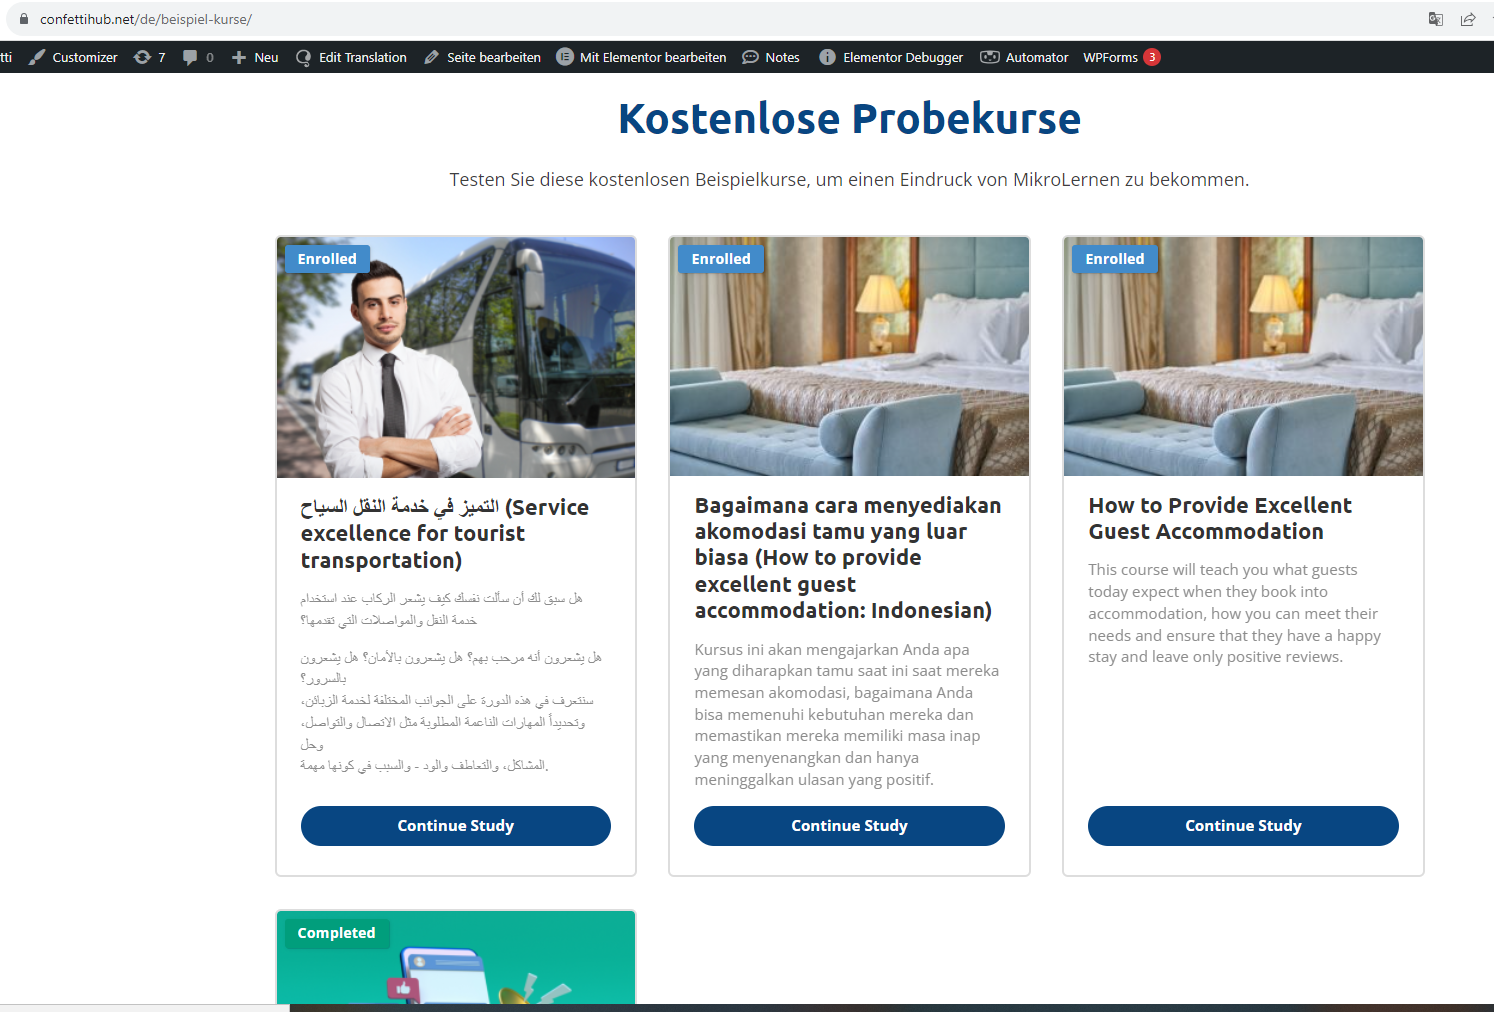Click the Edit Translation icon

pyautogui.click(x=304, y=57)
